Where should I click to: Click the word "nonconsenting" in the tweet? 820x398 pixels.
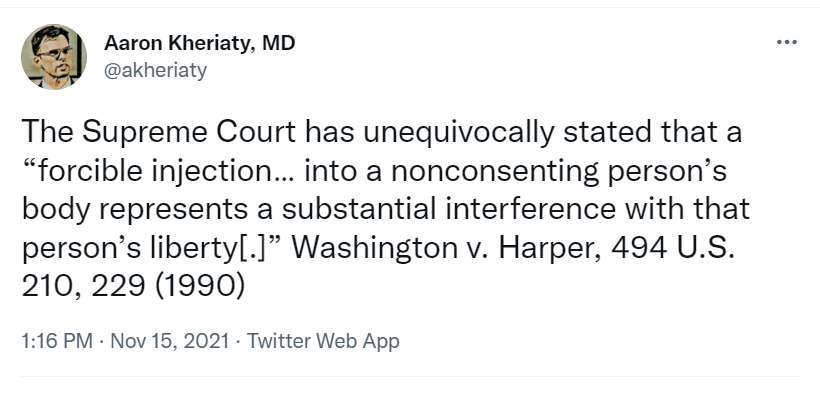pos(495,171)
